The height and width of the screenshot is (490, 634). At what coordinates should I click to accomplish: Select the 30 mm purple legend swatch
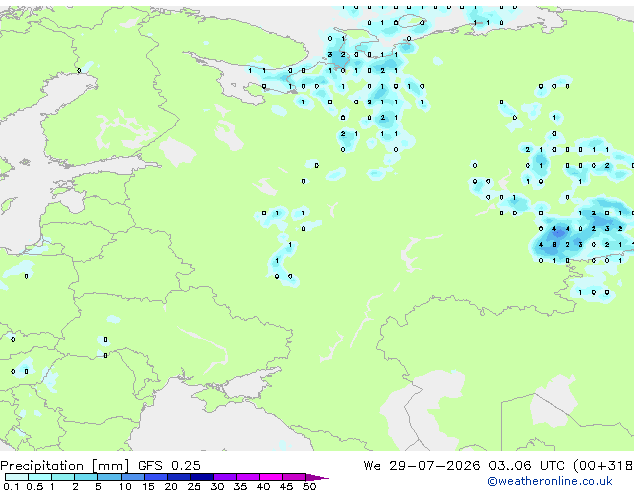click(225, 477)
